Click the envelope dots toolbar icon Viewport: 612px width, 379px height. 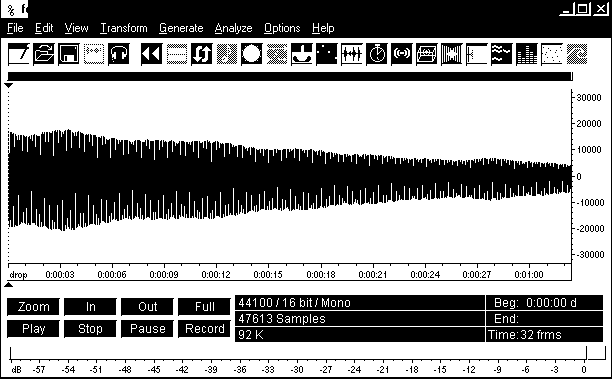pos(327,54)
